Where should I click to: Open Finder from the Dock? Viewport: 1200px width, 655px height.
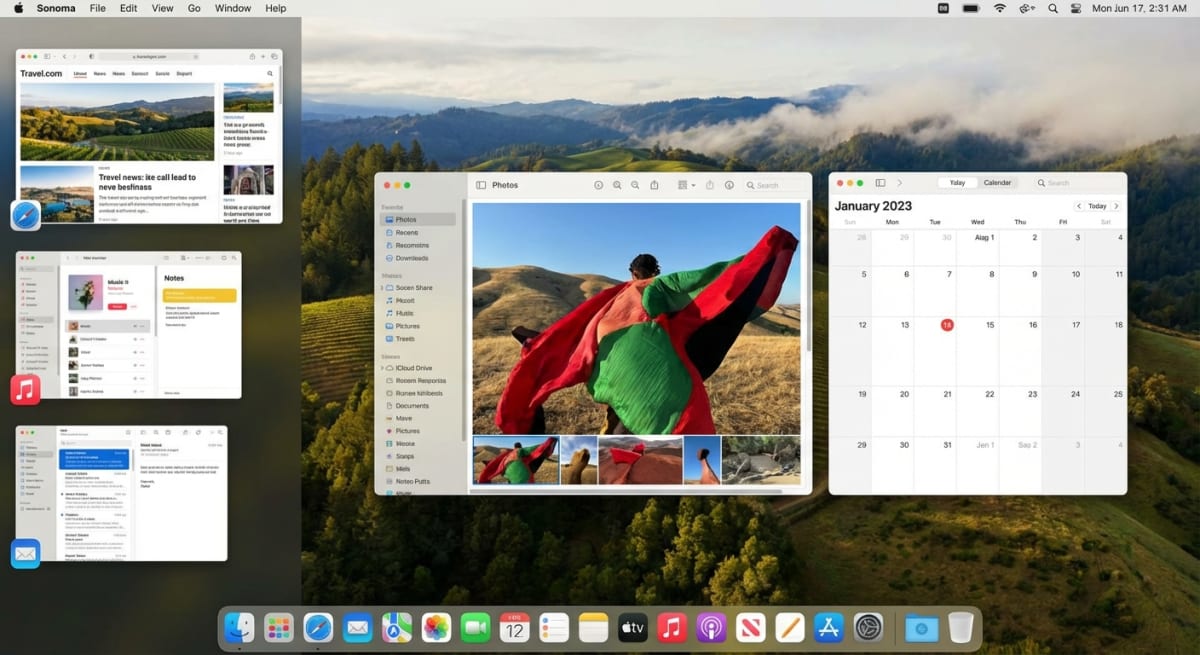click(x=239, y=628)
